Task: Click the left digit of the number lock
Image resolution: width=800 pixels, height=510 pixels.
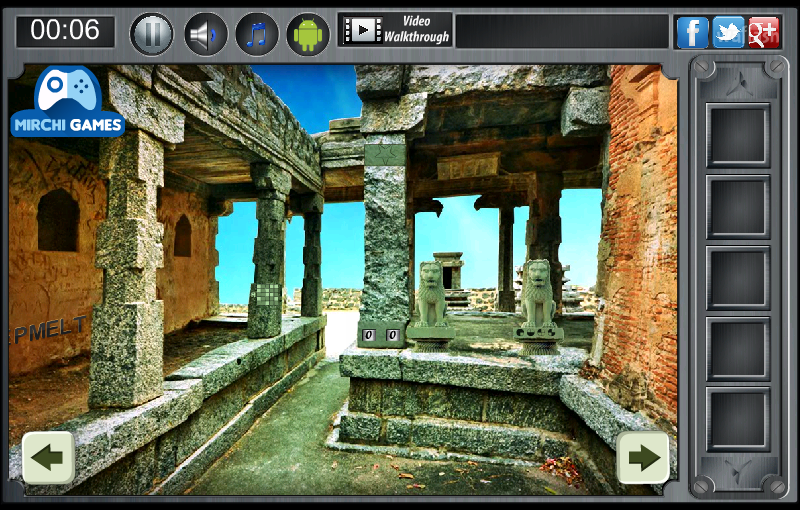Action: click(x=368, y=335)
